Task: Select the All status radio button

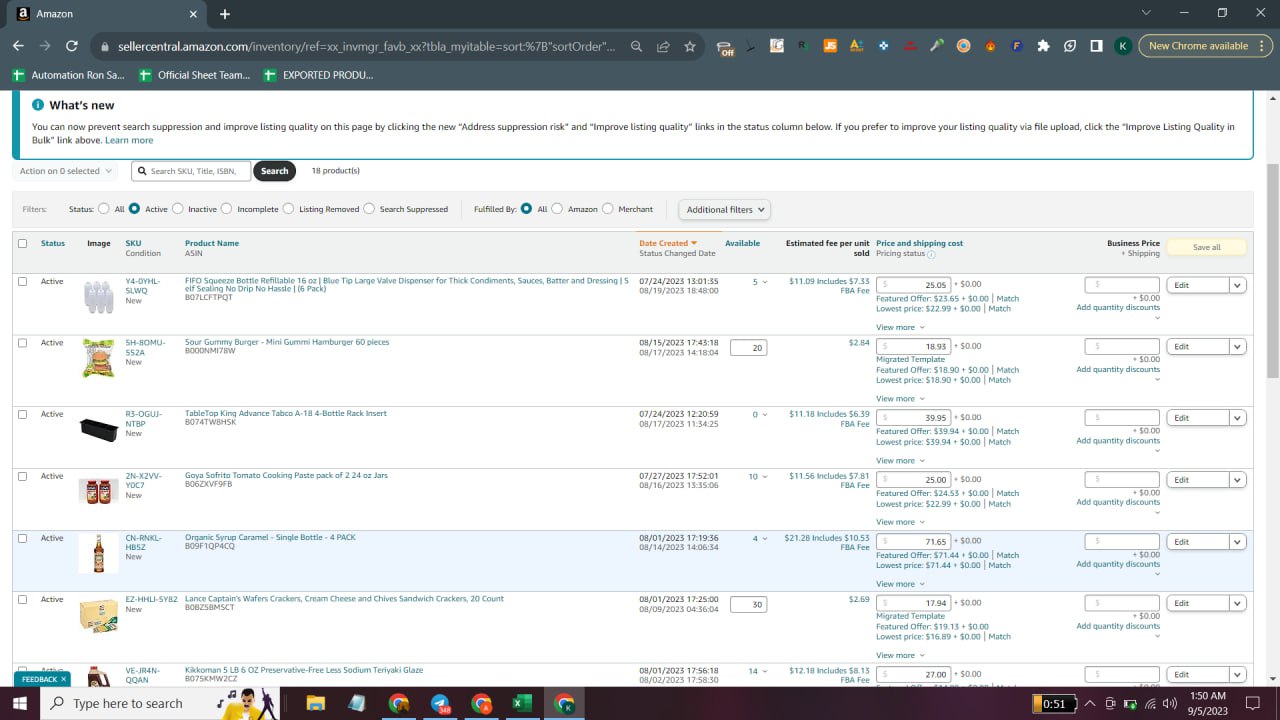Action: 104,209
